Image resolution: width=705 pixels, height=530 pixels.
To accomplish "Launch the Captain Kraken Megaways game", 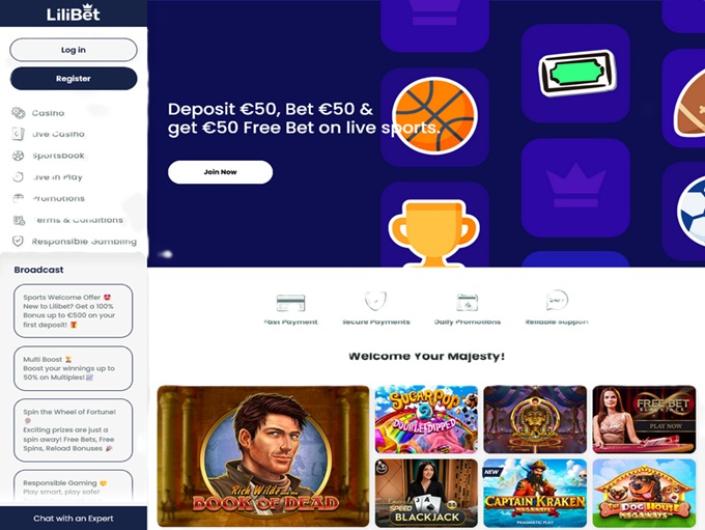I will click(535, 493).
